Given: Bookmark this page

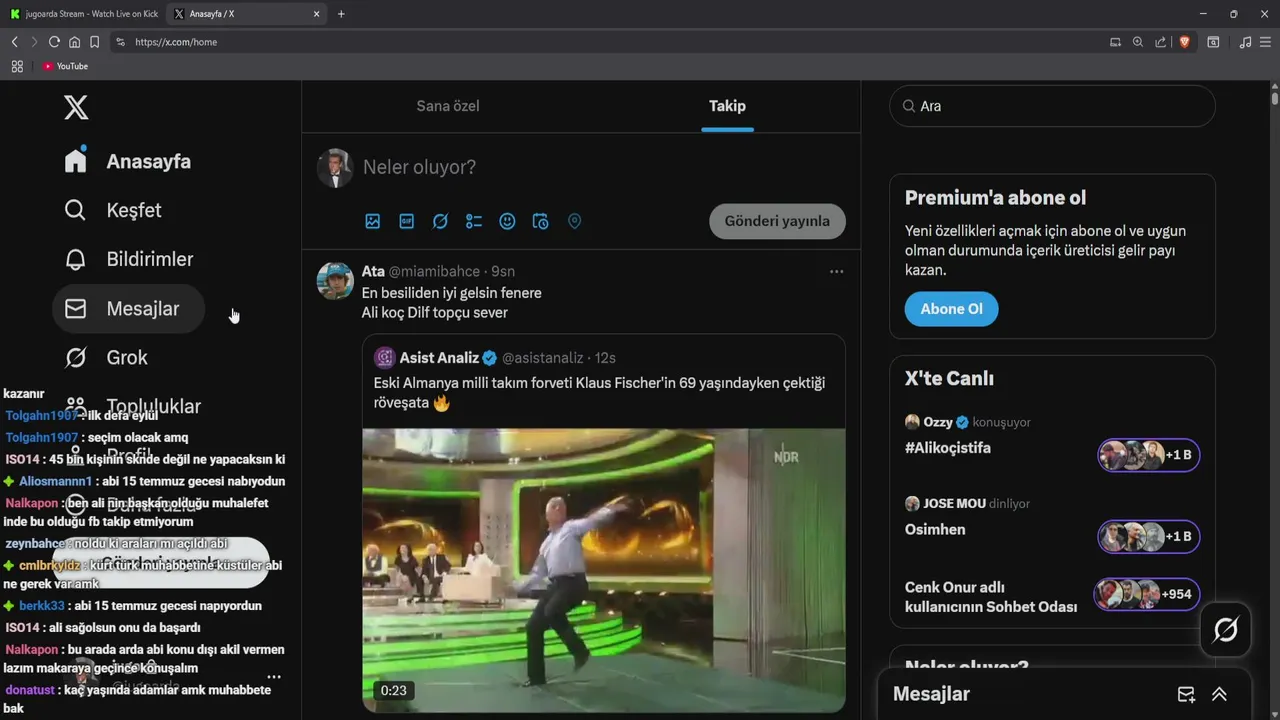Looking at the screenshot, I should point(94,42).
